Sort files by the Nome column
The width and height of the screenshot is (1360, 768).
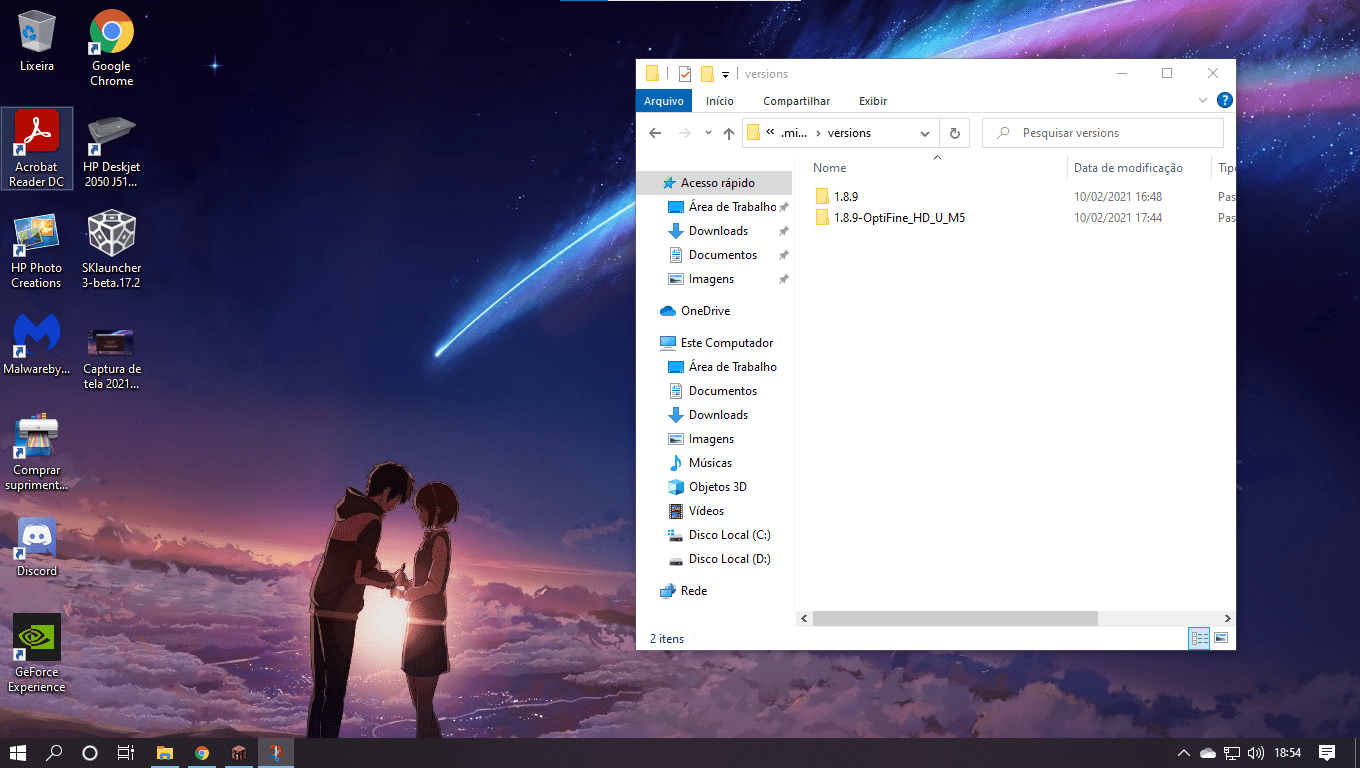pyautogui.click(x=829, y=168)
